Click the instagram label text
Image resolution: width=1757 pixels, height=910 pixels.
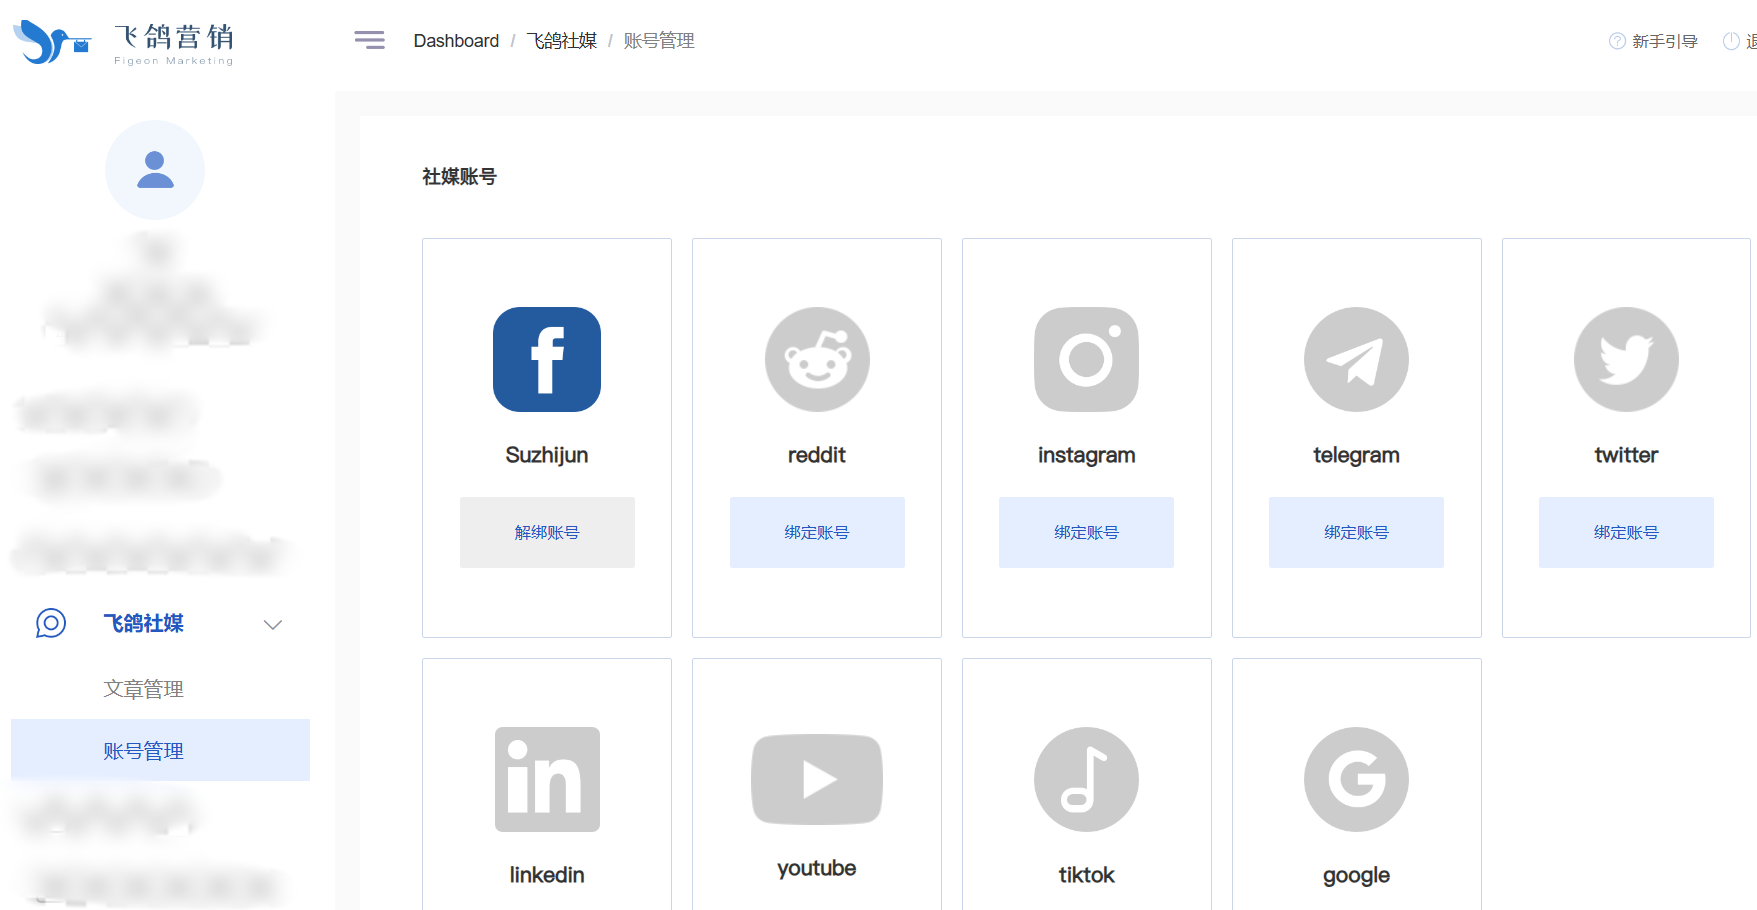coord(1087,455)
